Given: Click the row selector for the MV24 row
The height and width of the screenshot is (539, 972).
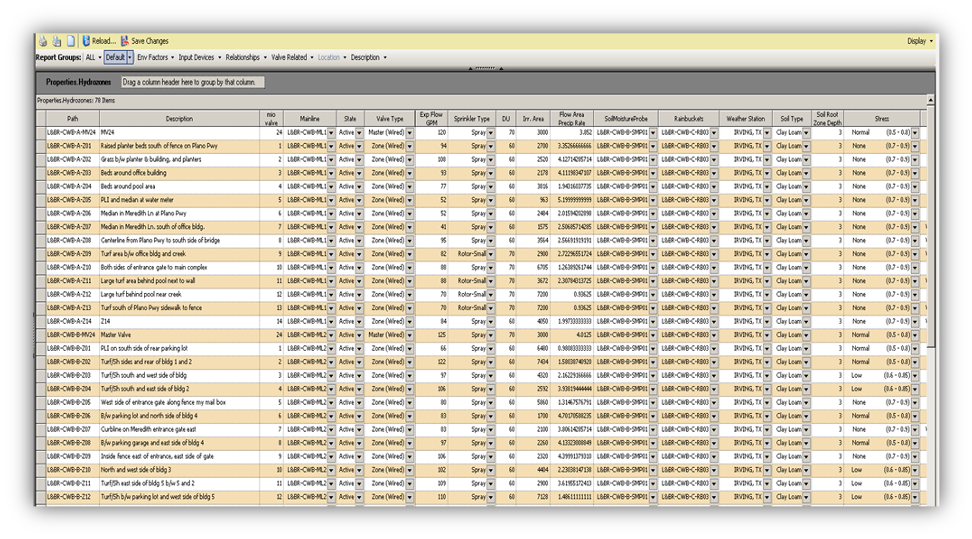Looking at the screenshot, I should pos(41,133).
